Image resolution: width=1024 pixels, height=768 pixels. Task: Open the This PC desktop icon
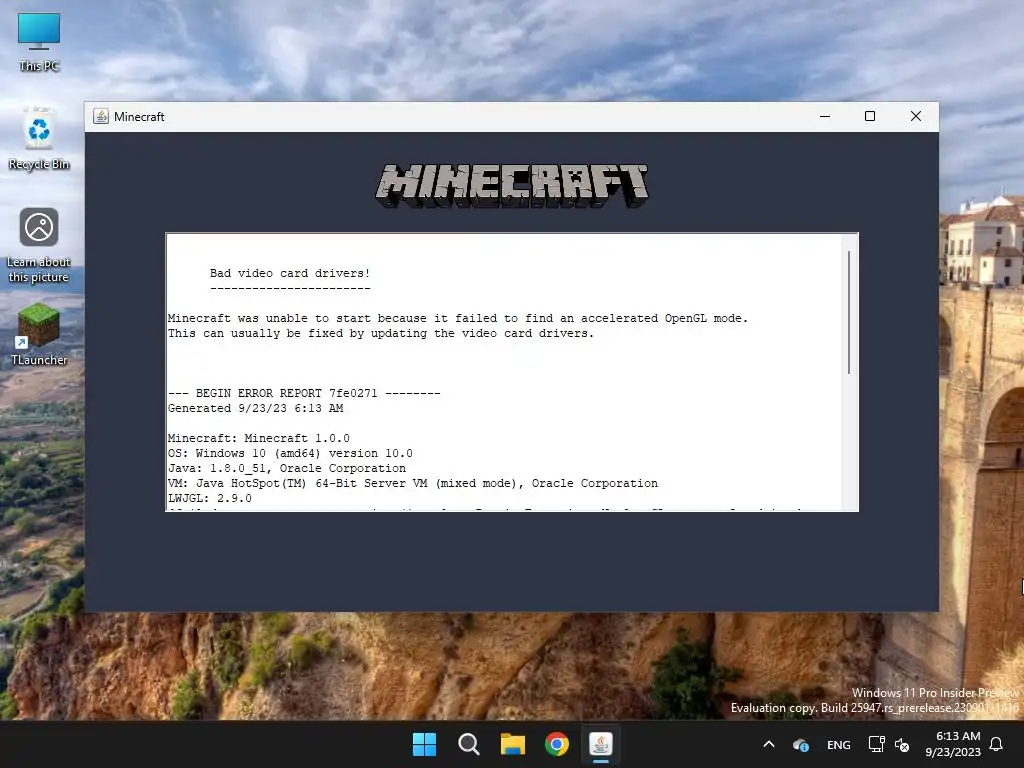point(39,42)
